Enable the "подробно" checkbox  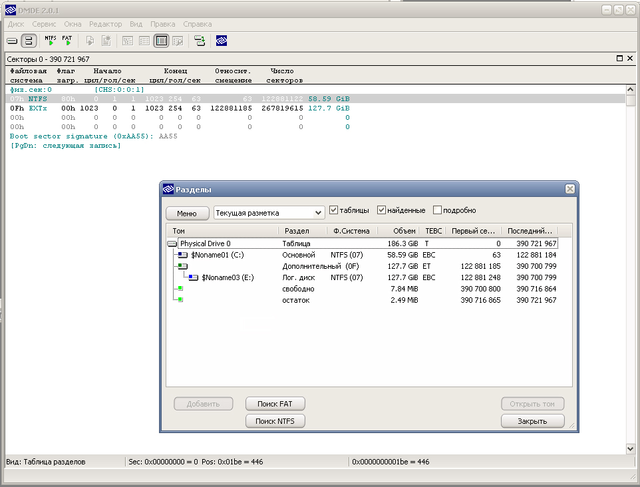coord(436,211)
